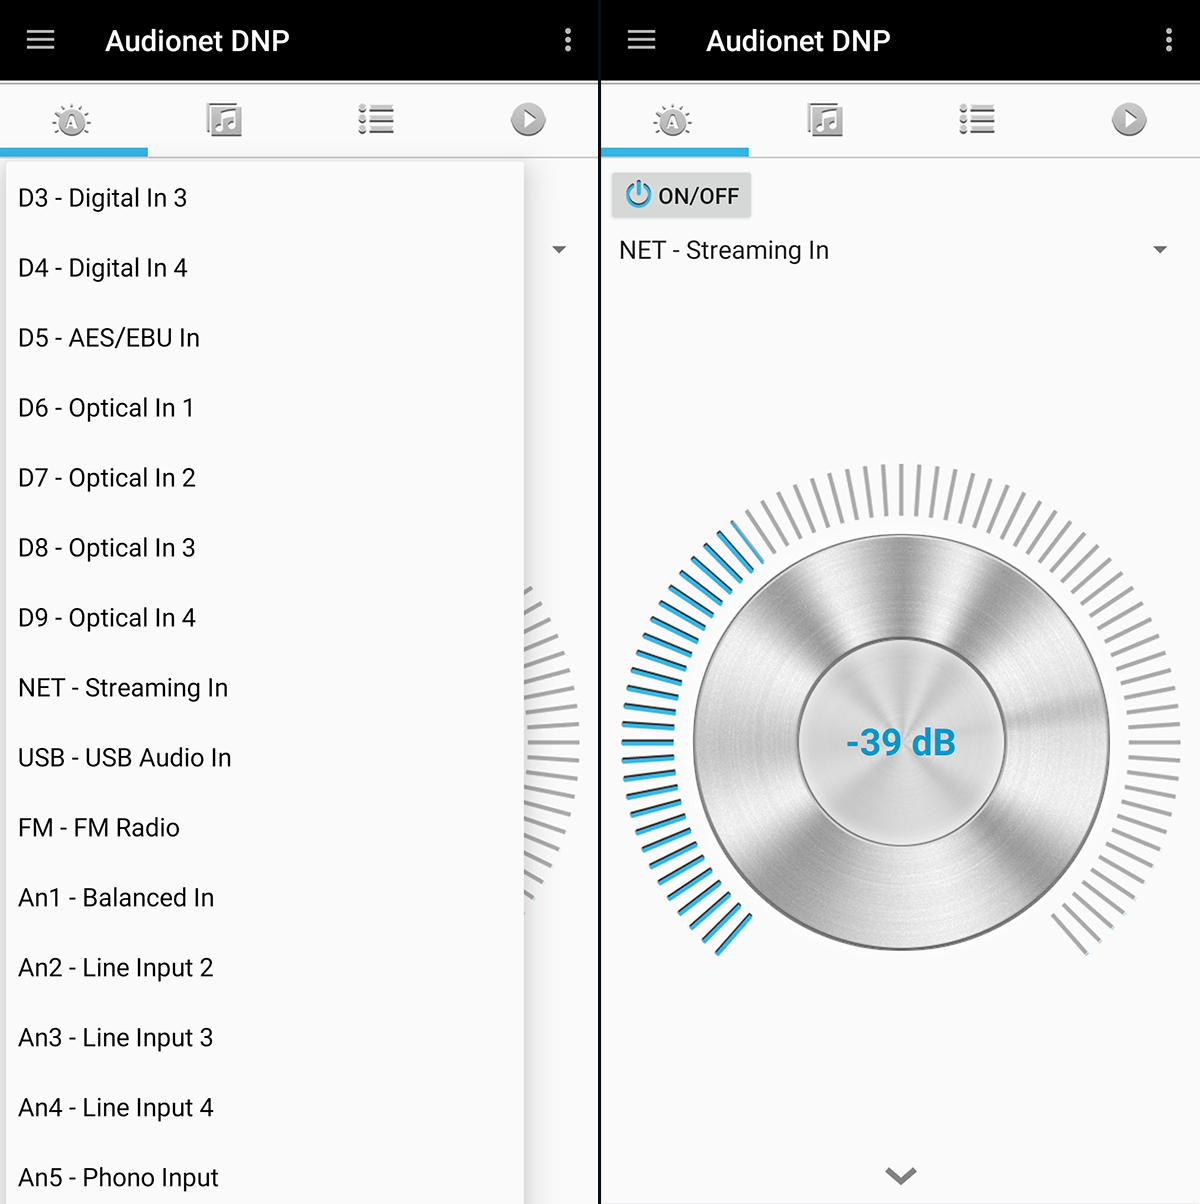Open now playing tab in left screen
Viewport: 1200px width, 1204px height.
pyautogui.click(x=528, y=120)
